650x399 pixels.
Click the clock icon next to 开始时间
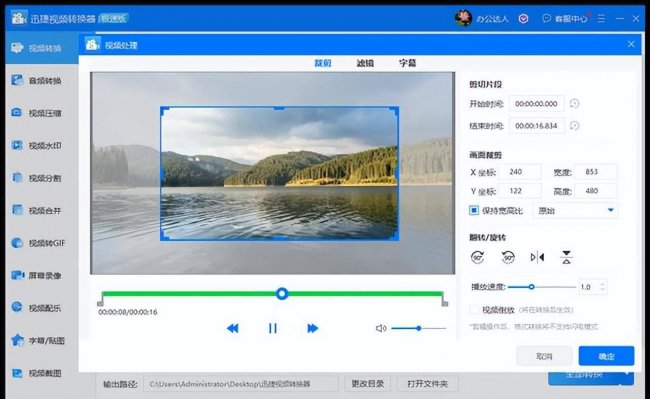[x=574, y=104]
